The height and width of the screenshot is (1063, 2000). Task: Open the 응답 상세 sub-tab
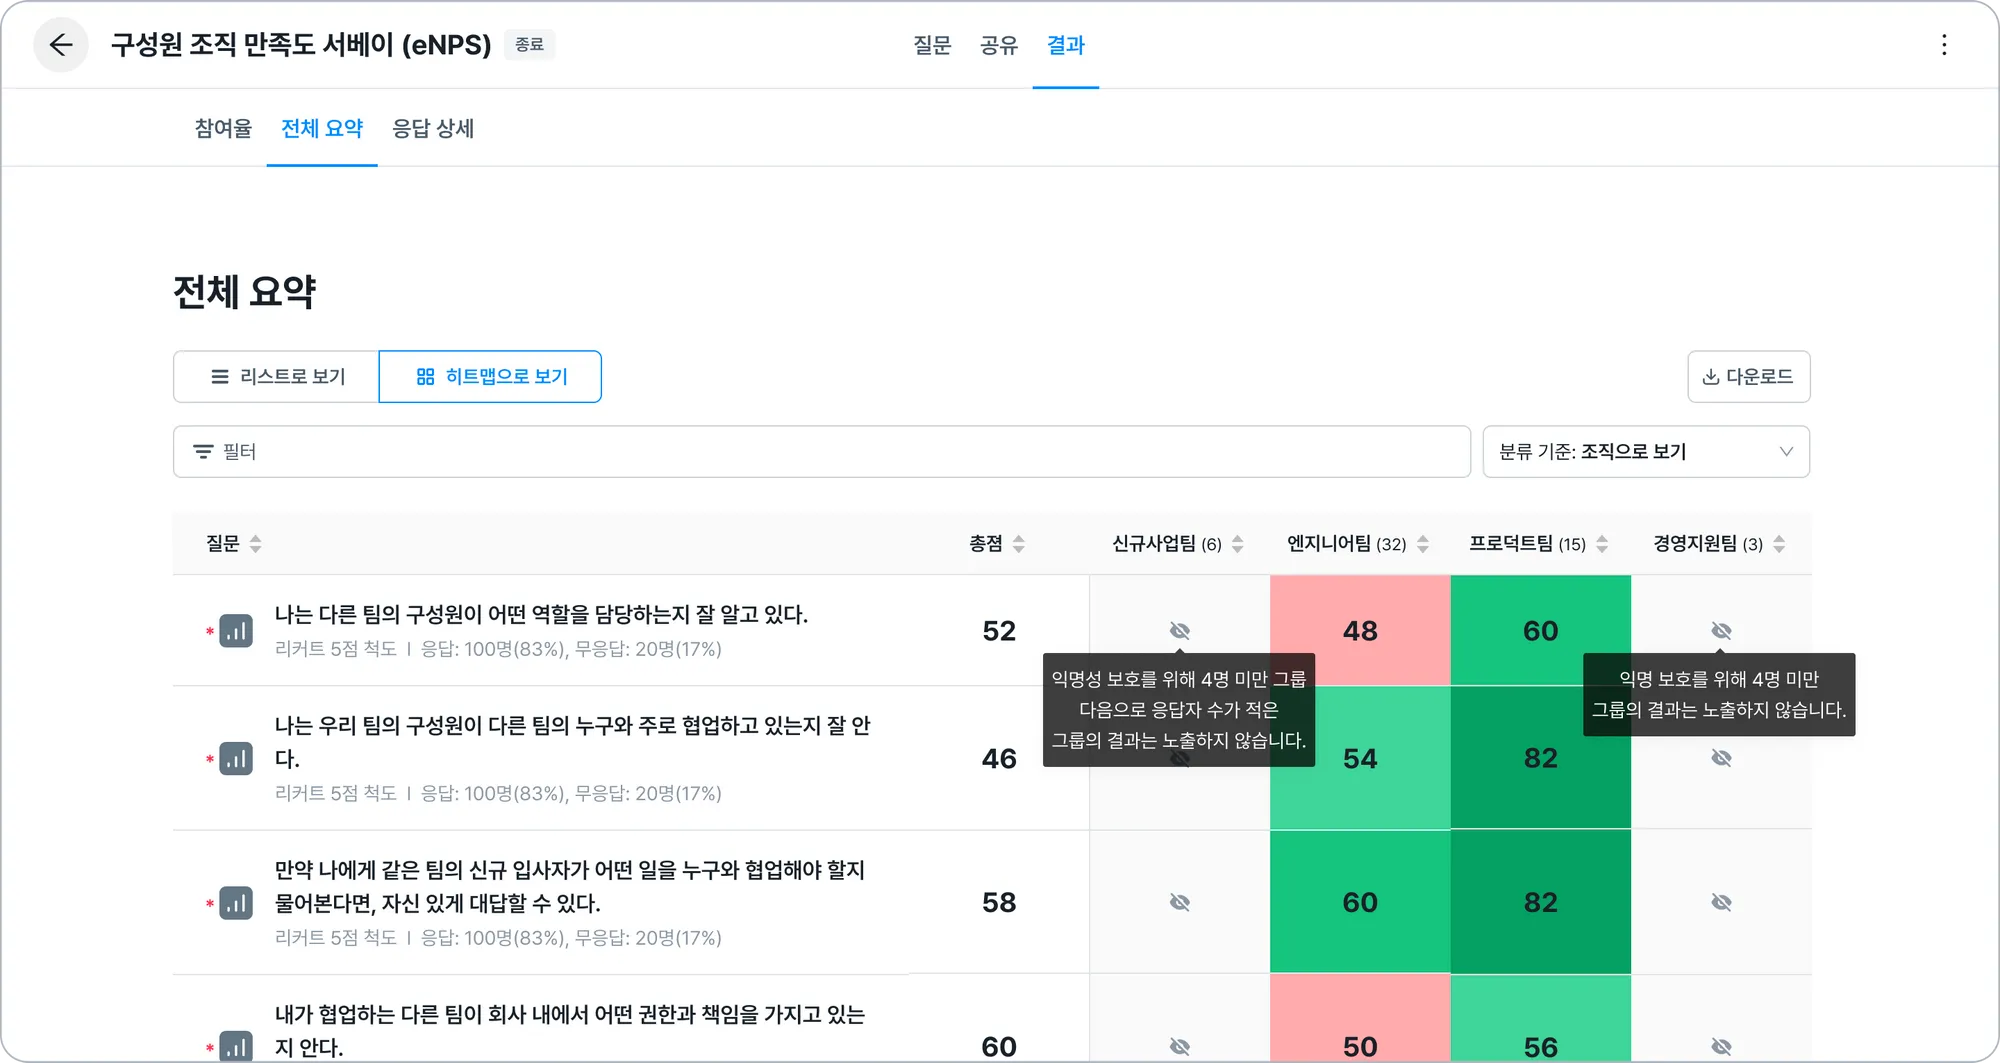(433, 128)
